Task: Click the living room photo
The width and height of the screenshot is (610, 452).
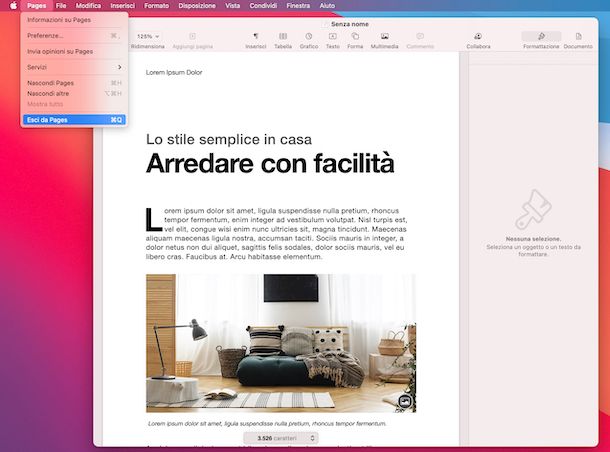Action: coord(281,343)
